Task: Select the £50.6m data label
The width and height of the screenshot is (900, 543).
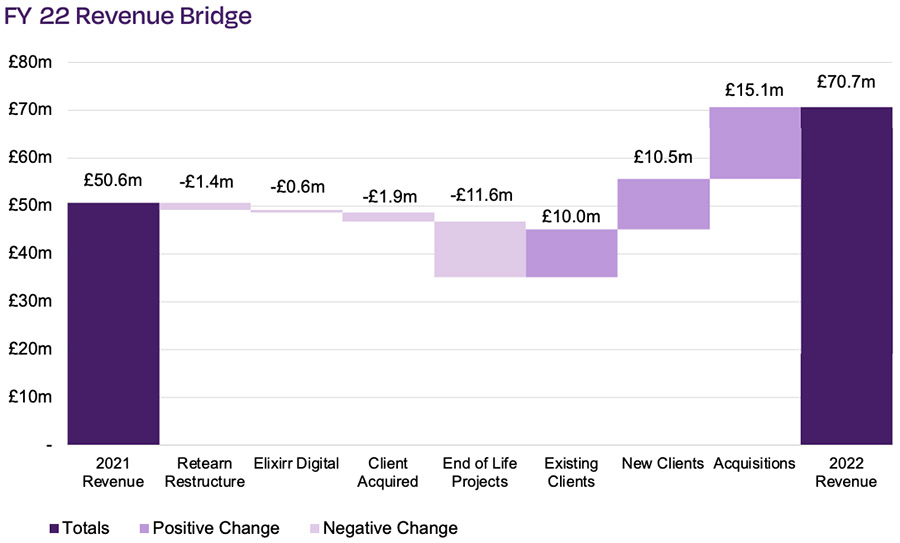Action: click(113, 181)
